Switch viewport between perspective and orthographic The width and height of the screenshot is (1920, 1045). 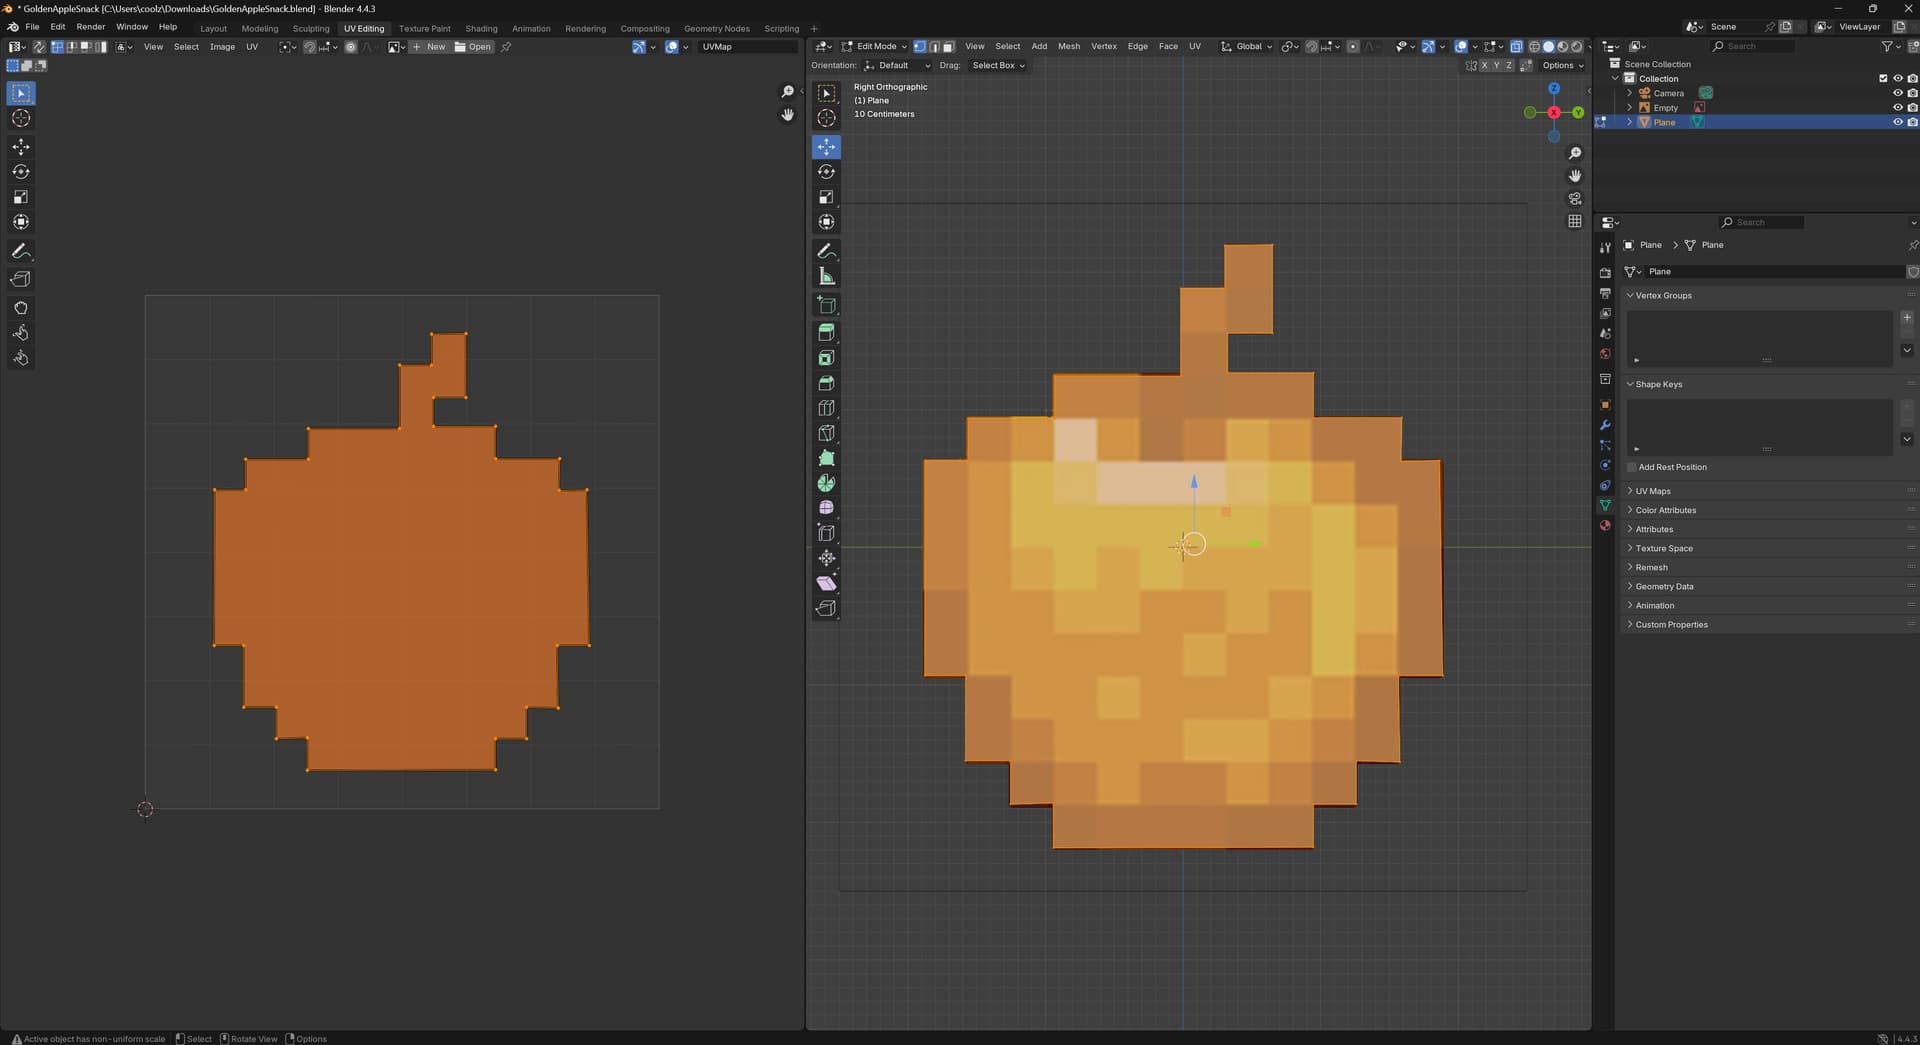click(x=1575, y=221)
